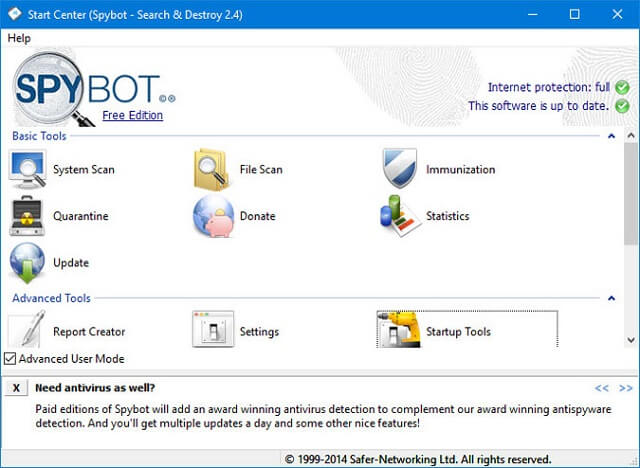640x468 pixels.
Task: Maximize the Start Center window
Action: point(574,14)
